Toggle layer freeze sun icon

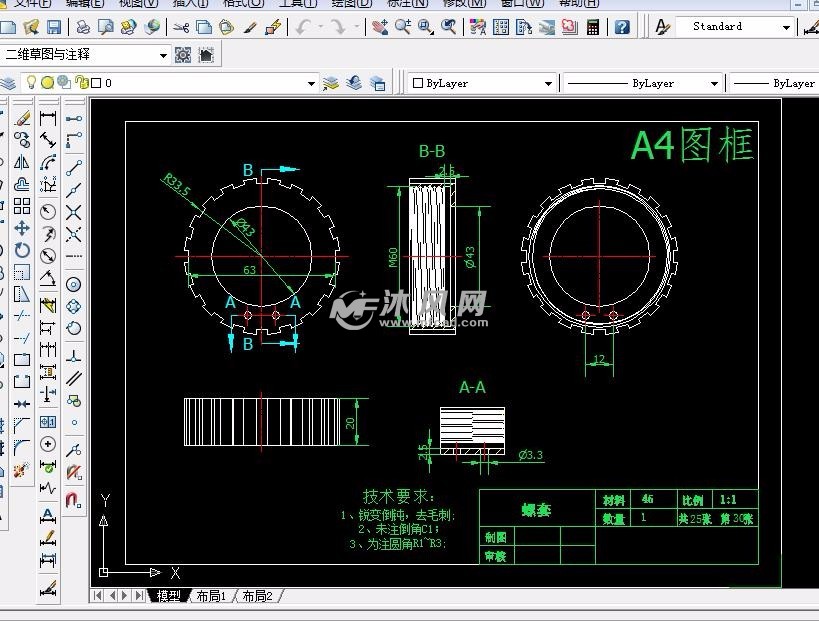click(47, 83)
